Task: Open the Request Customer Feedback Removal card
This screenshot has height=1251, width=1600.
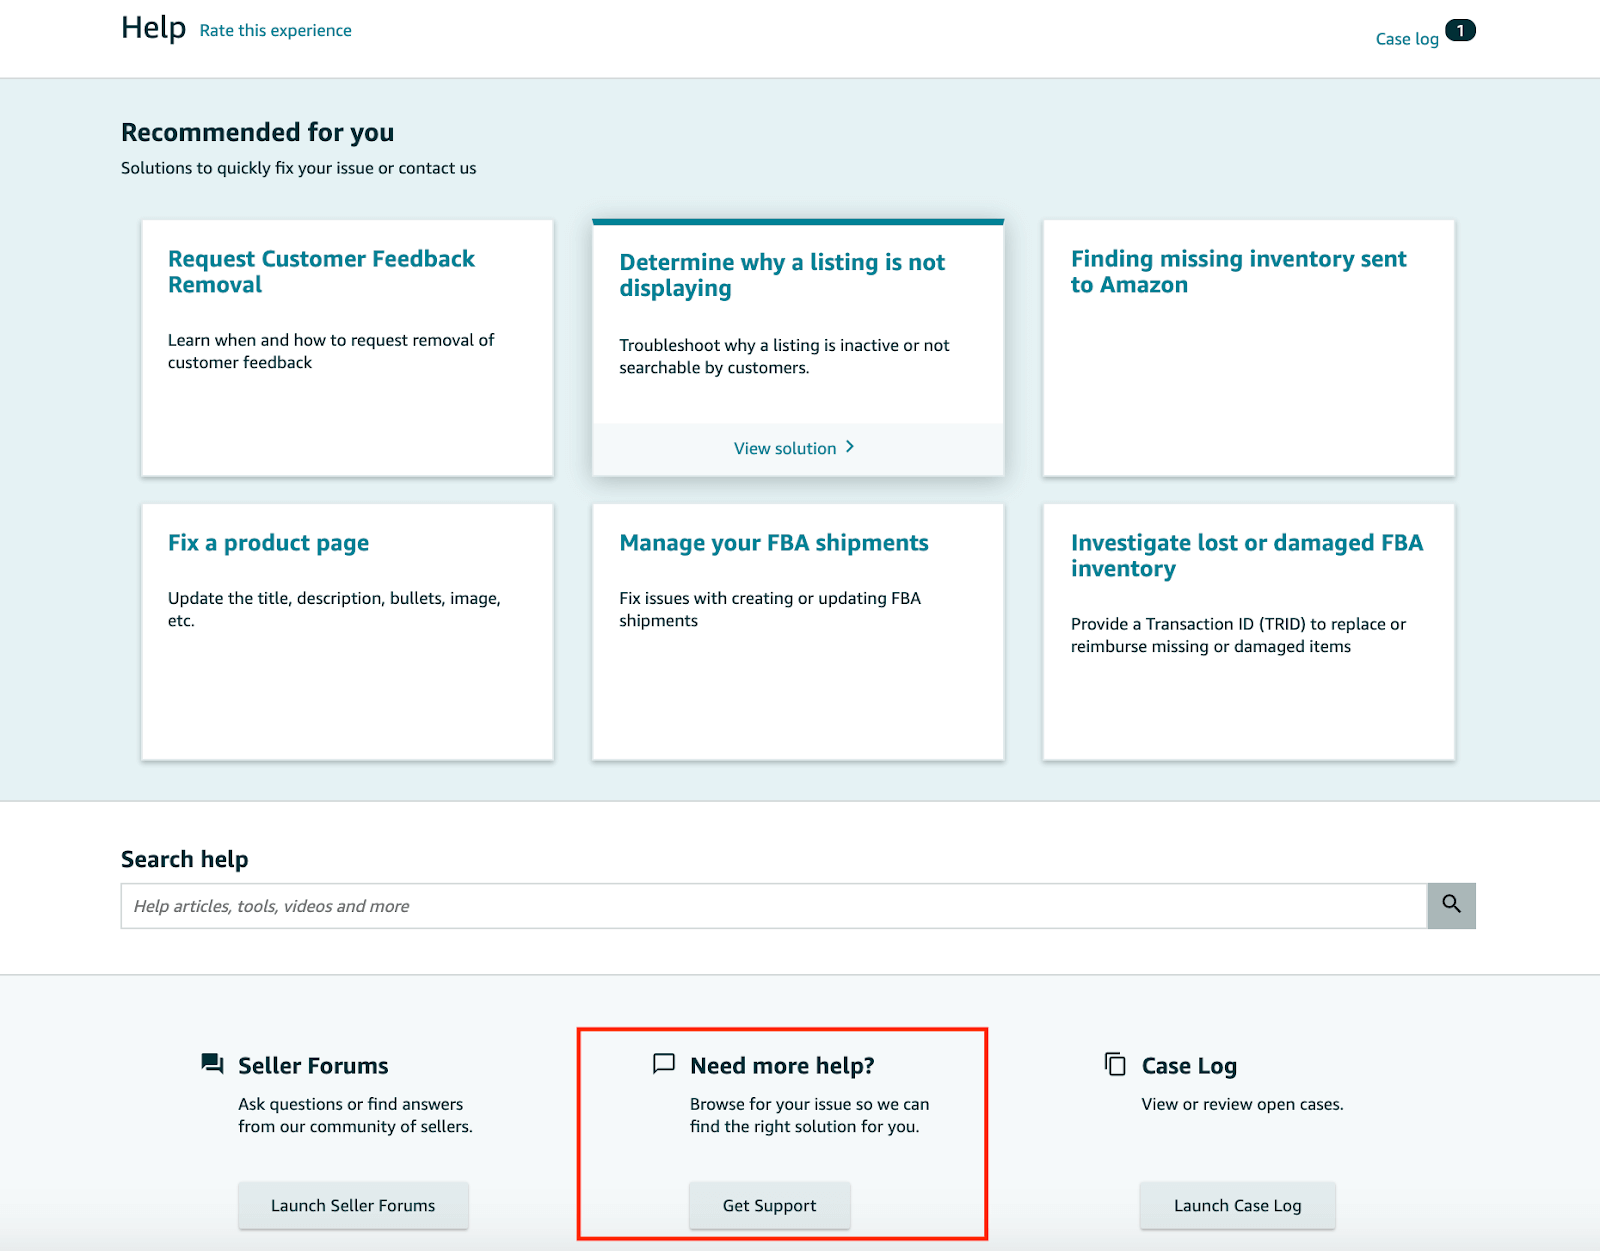Action: [321, 271]
